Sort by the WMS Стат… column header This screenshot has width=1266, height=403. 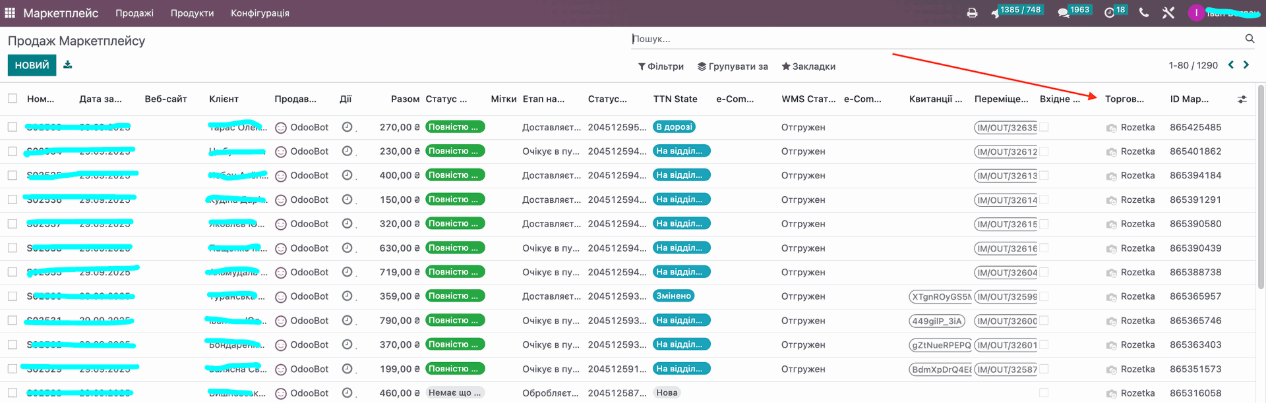pos(808,99)
